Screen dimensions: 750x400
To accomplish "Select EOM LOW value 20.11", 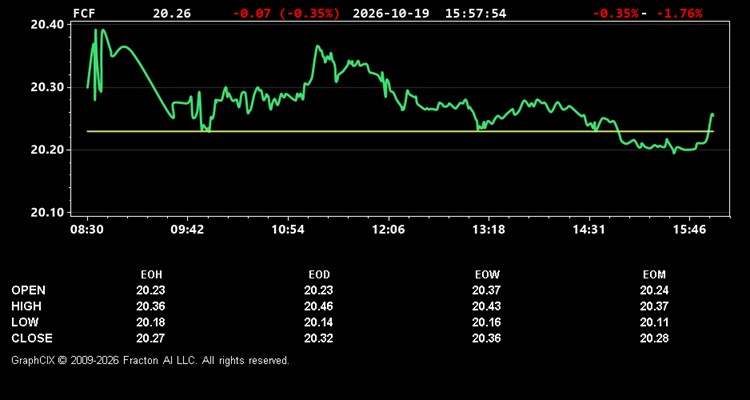I will pyautogui.click(x=654, y=322).
